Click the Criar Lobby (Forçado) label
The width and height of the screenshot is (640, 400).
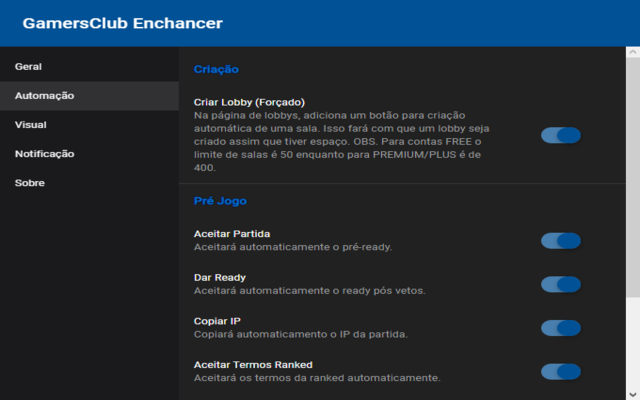249,102
